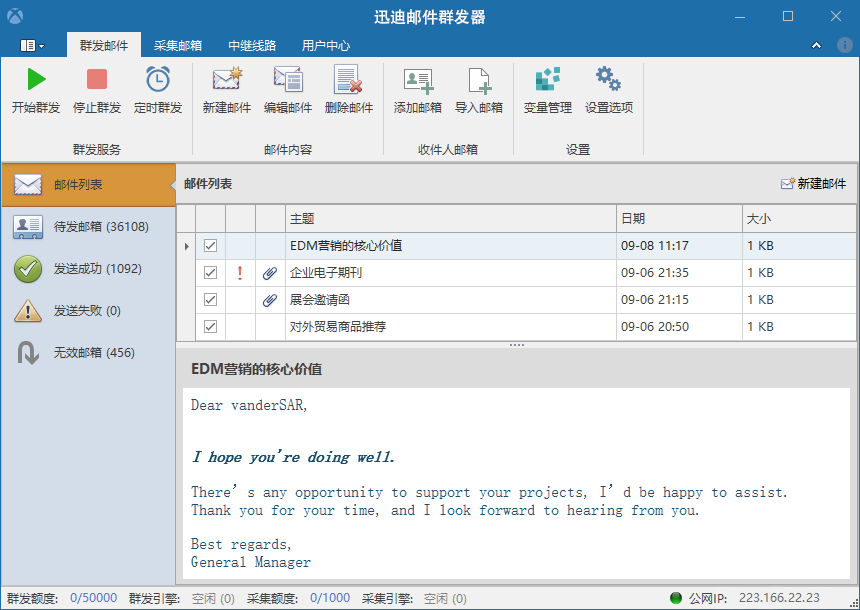
Task: Click the 开始群发 green play icon
Action: pyautogui.click(x=36, y=80)
